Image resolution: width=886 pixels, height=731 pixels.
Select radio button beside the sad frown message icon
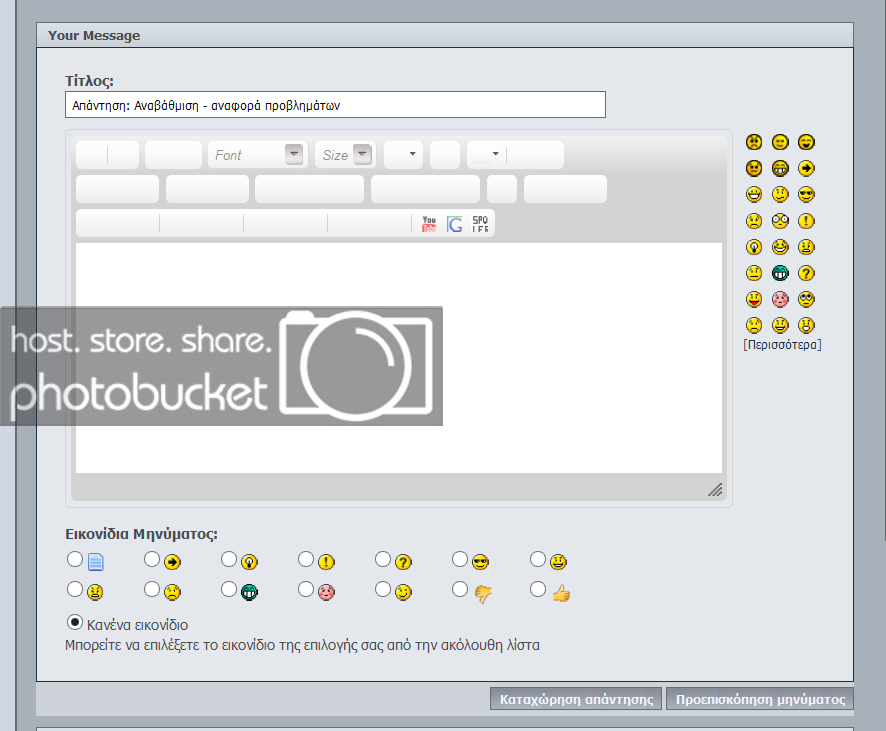coord(151,589)
